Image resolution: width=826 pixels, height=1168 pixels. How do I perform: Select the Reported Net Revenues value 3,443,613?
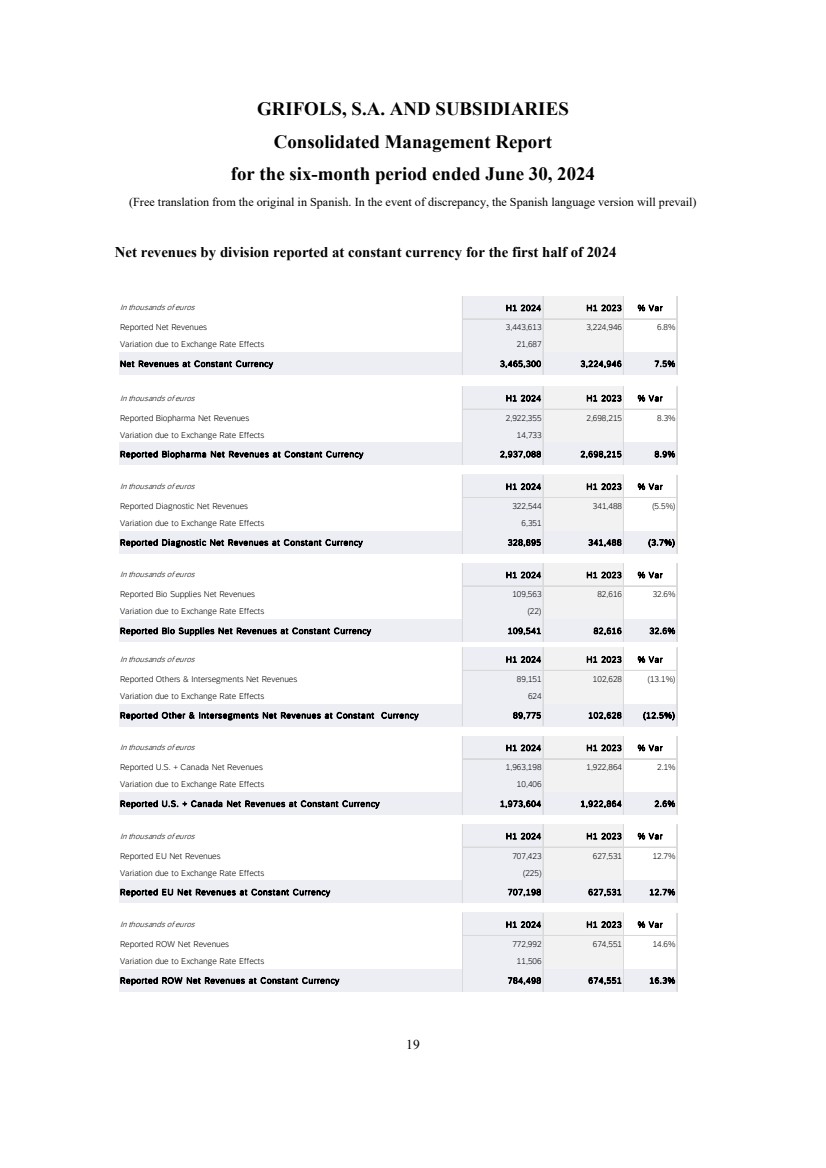click(520, 327)
